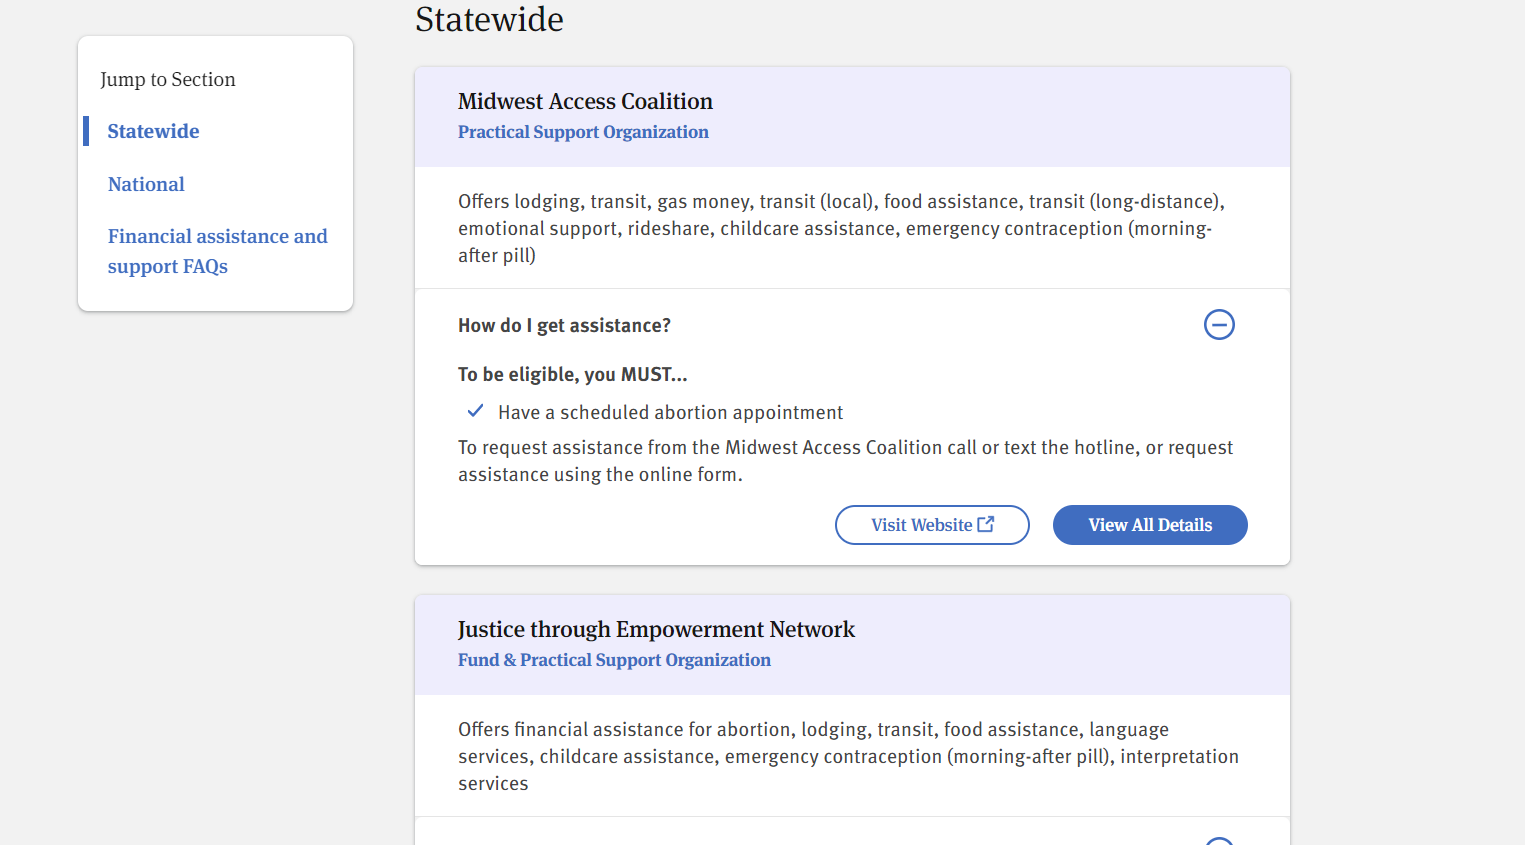Select the Midwest Access Coalition heading
The image size is (1525, 845).
pyautogui.click(x=585, y=101)
